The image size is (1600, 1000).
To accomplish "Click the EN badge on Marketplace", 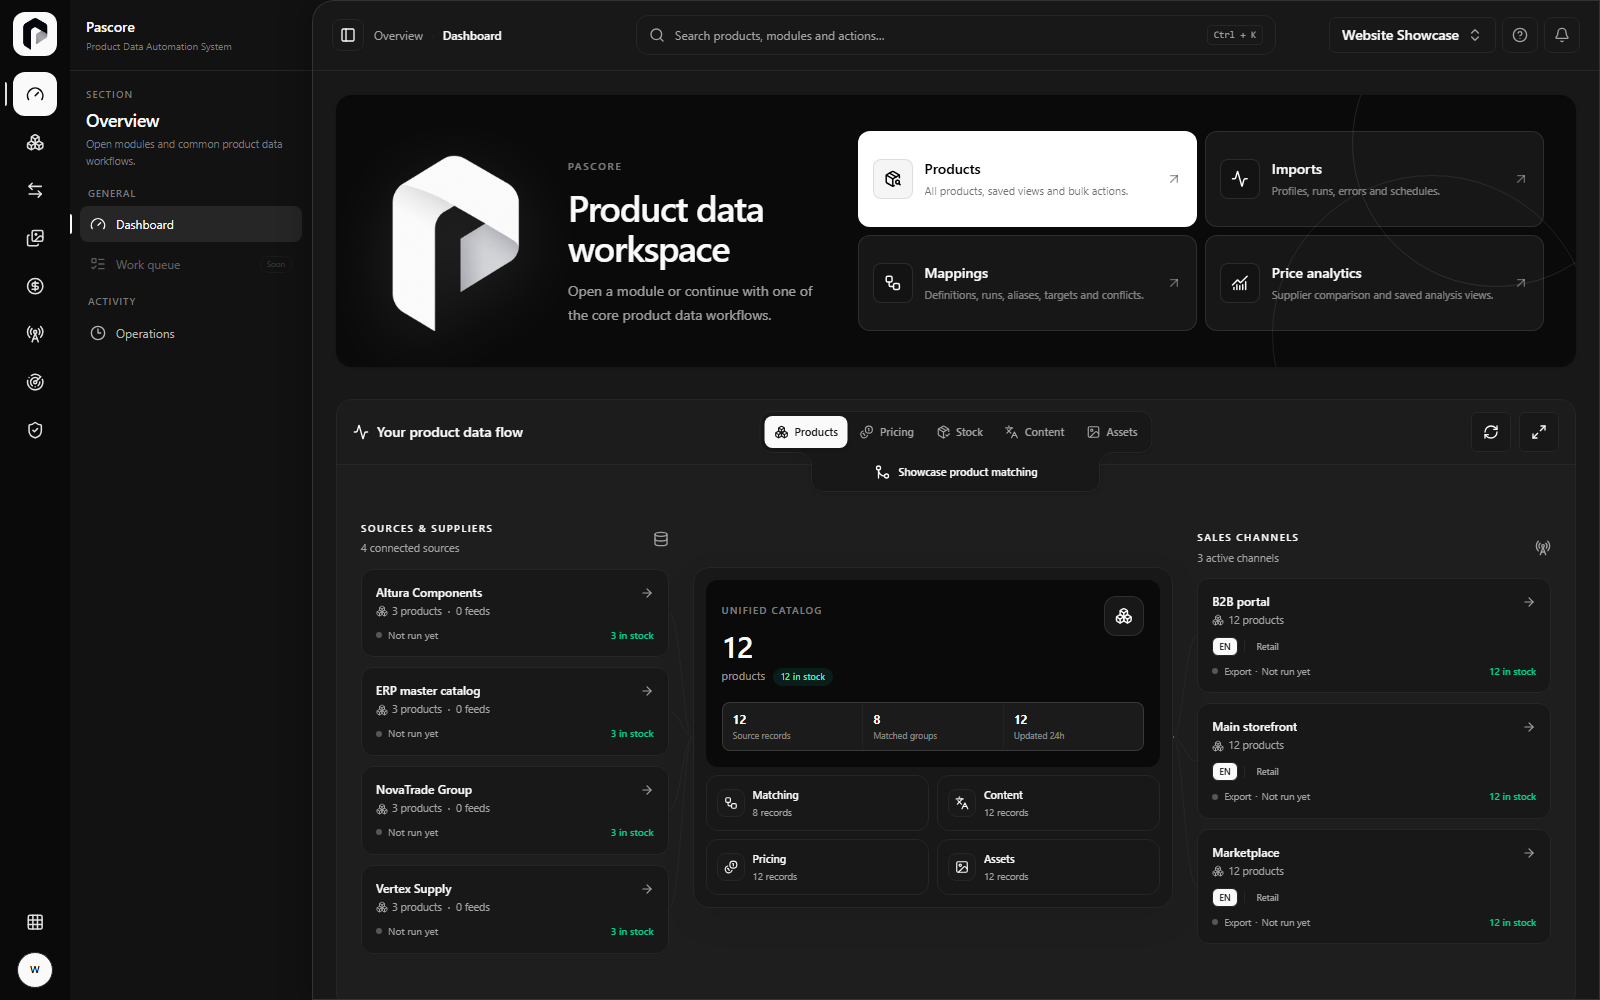I will tap(1225, 898).
